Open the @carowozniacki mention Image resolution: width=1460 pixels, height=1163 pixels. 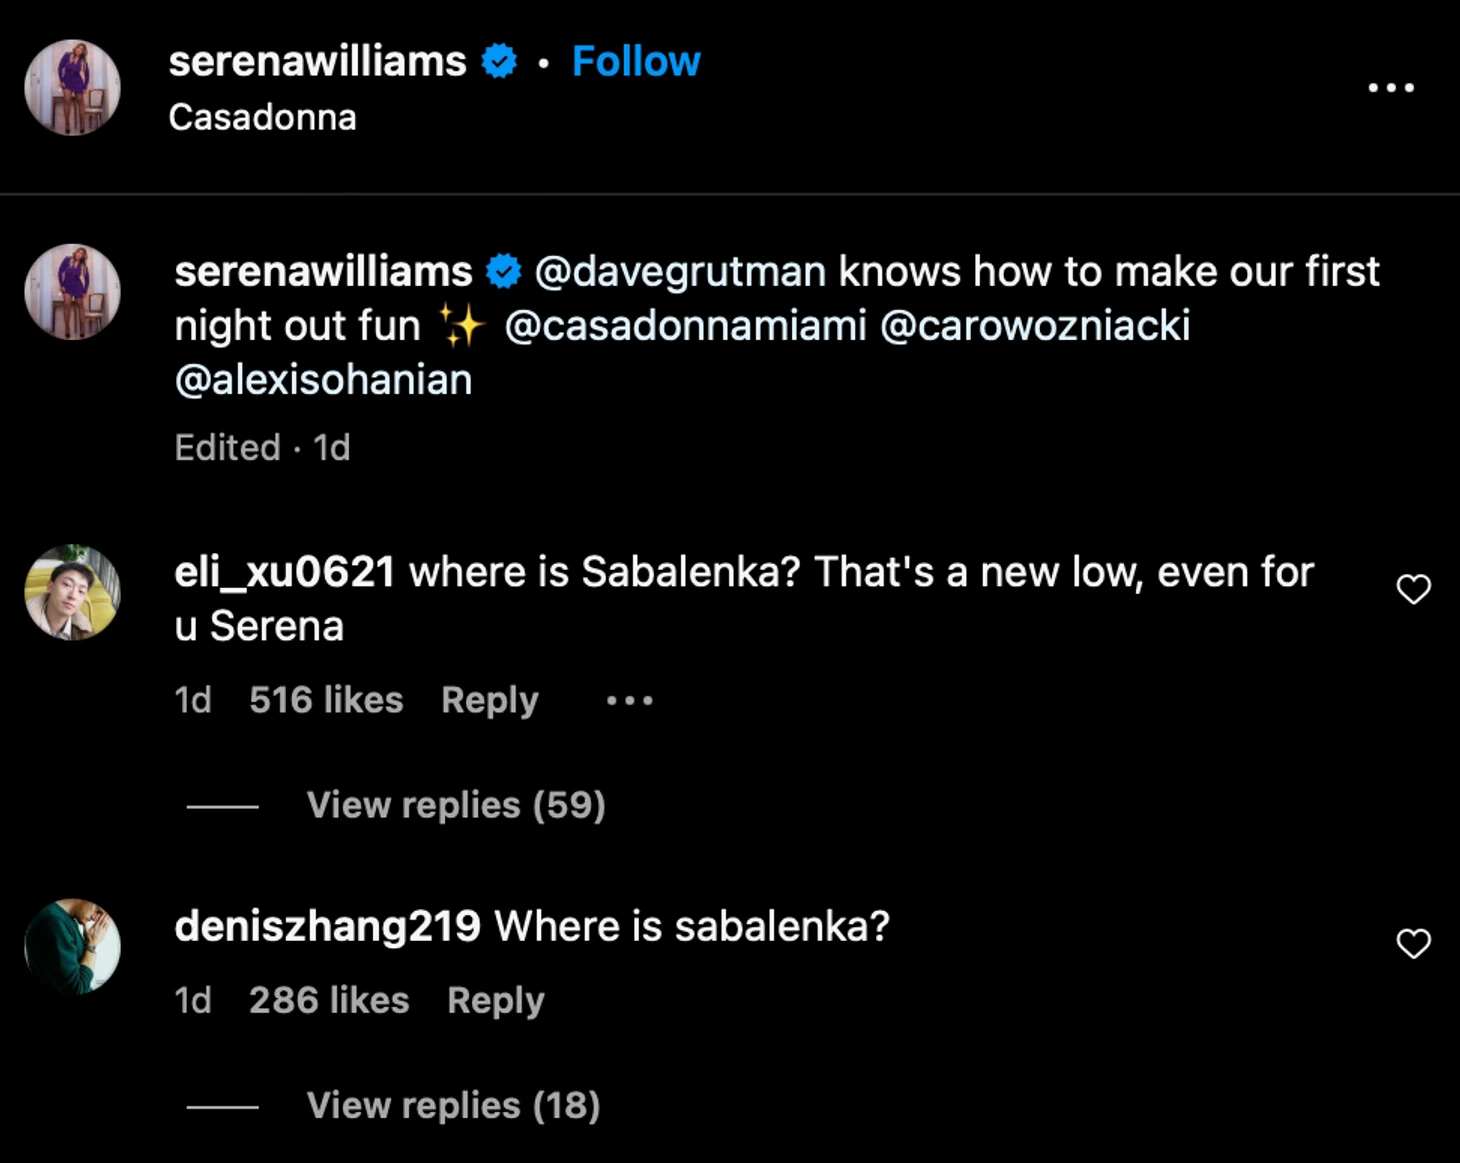[1035, 326]
